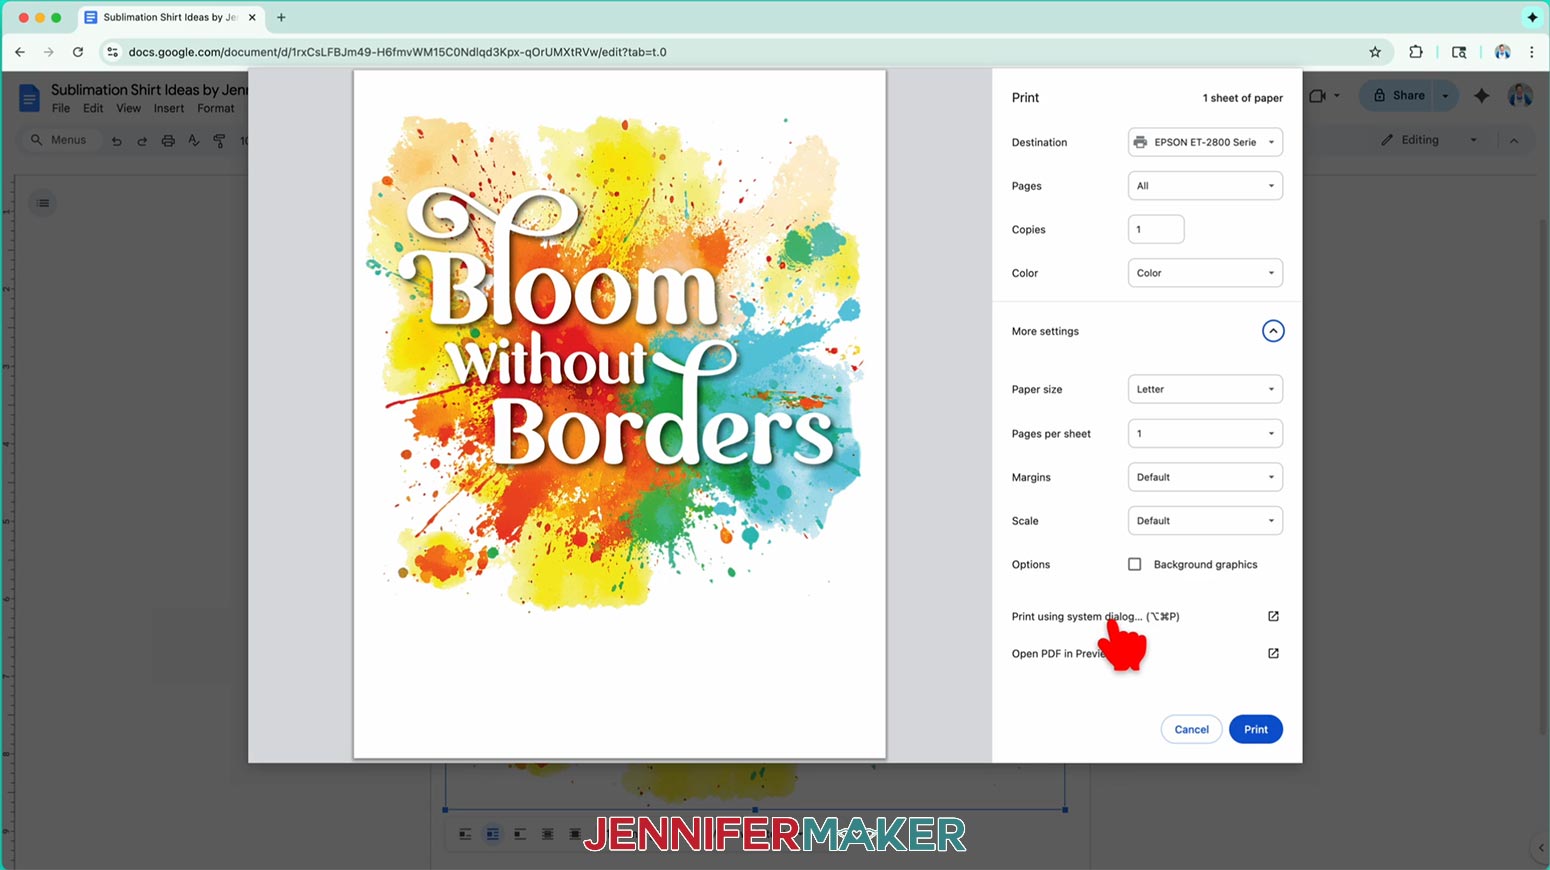Open the Insert menu

pos(168,108)
